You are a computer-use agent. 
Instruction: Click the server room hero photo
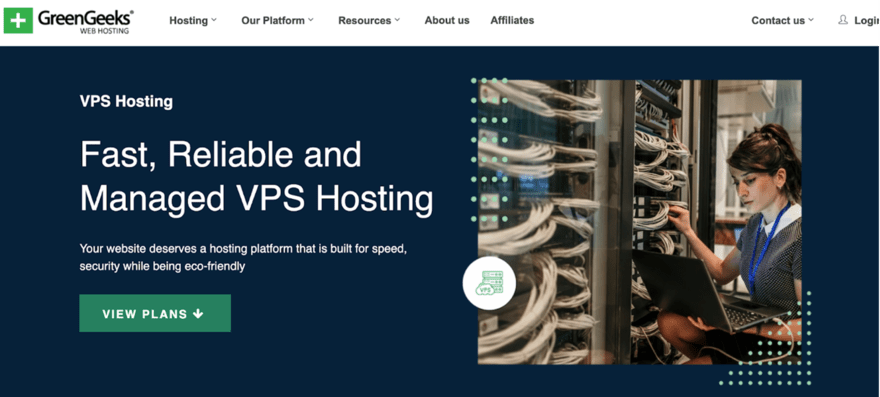[x=640, y=222]
